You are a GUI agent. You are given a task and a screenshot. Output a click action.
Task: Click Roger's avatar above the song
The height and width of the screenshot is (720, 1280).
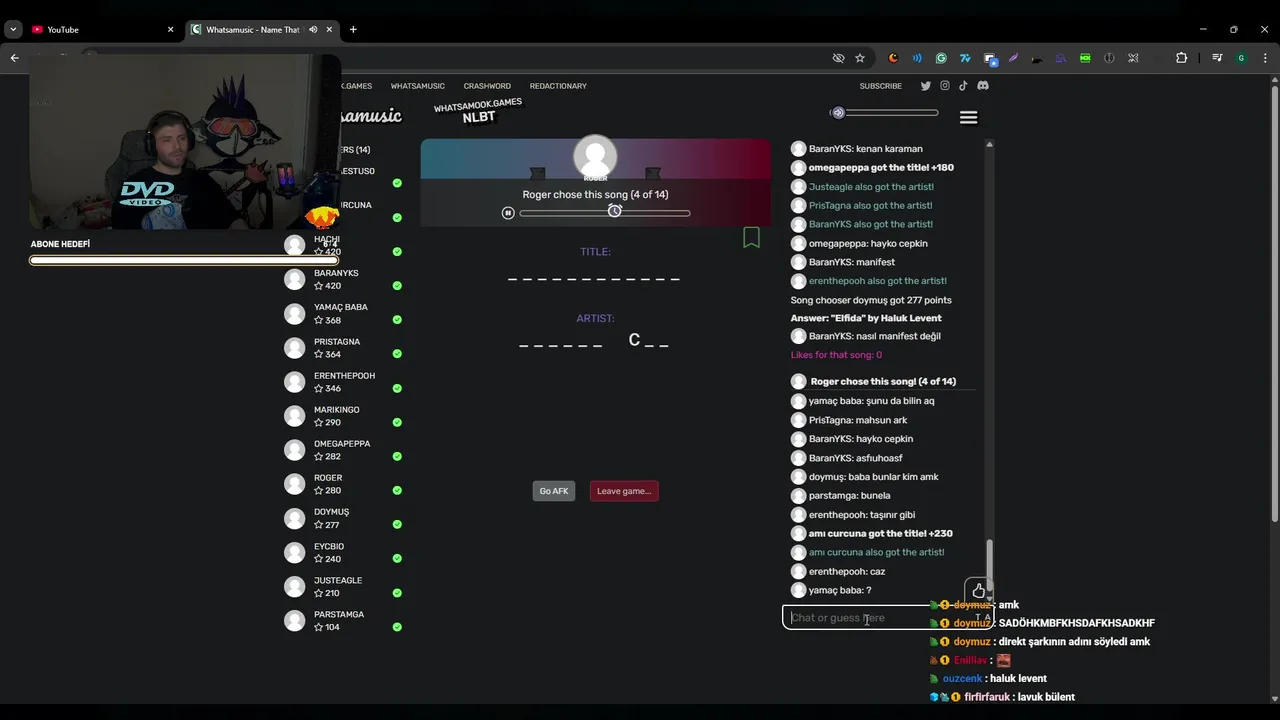pyautogui.click(x=595, y=157)
